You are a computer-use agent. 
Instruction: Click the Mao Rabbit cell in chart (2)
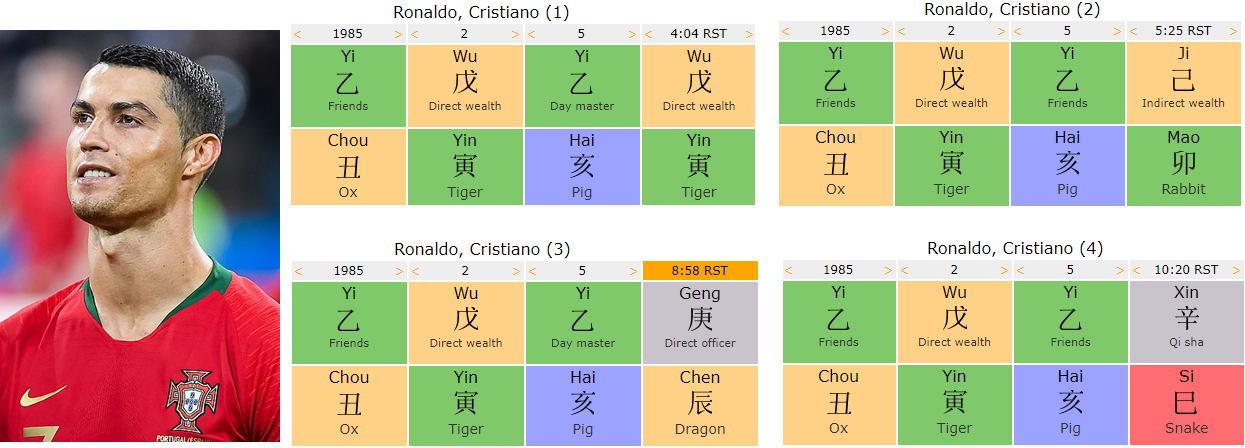(x=1184, y=164)
